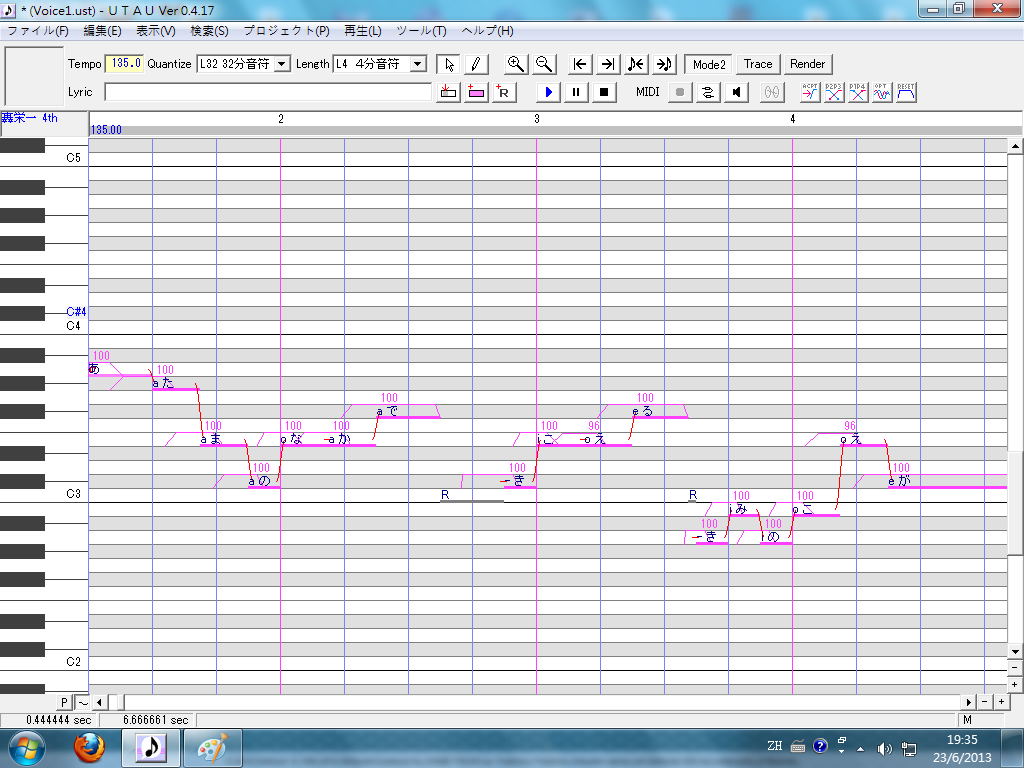
Task: Toggle the speaker mute icon
Action: tap(736, 92)
